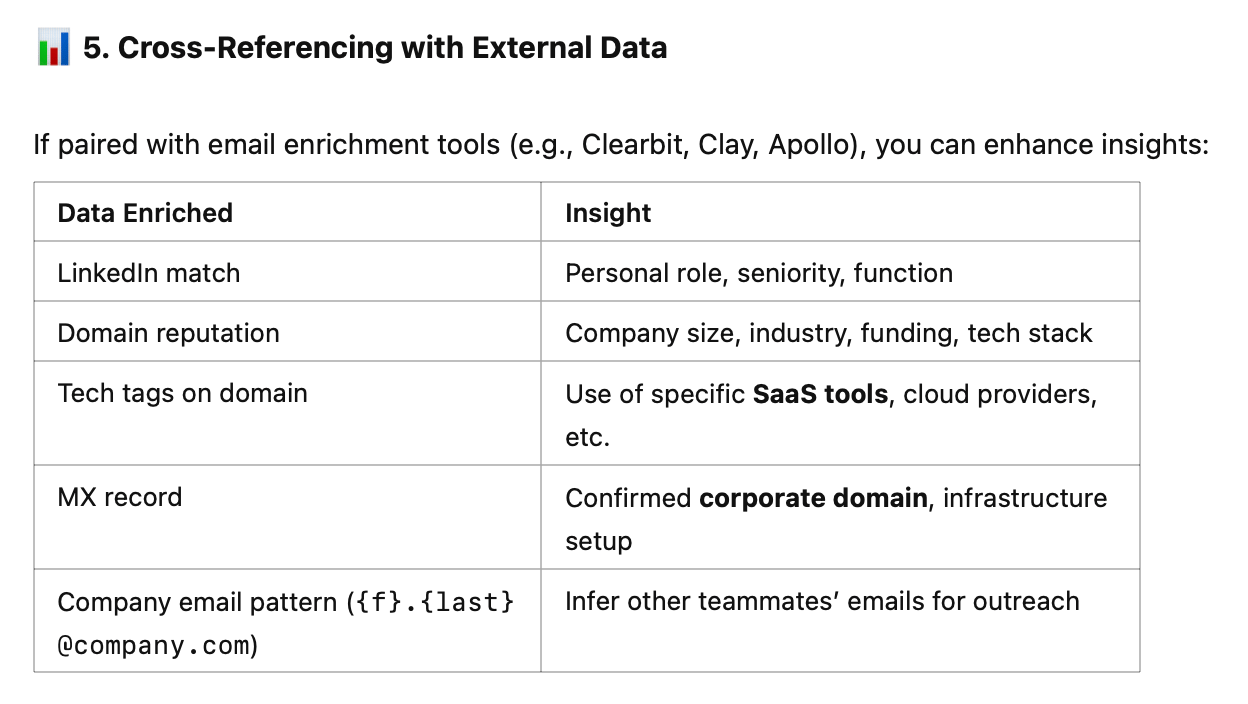
Task: Select the LinkedIn match cell
Action: tap(288, 272)
